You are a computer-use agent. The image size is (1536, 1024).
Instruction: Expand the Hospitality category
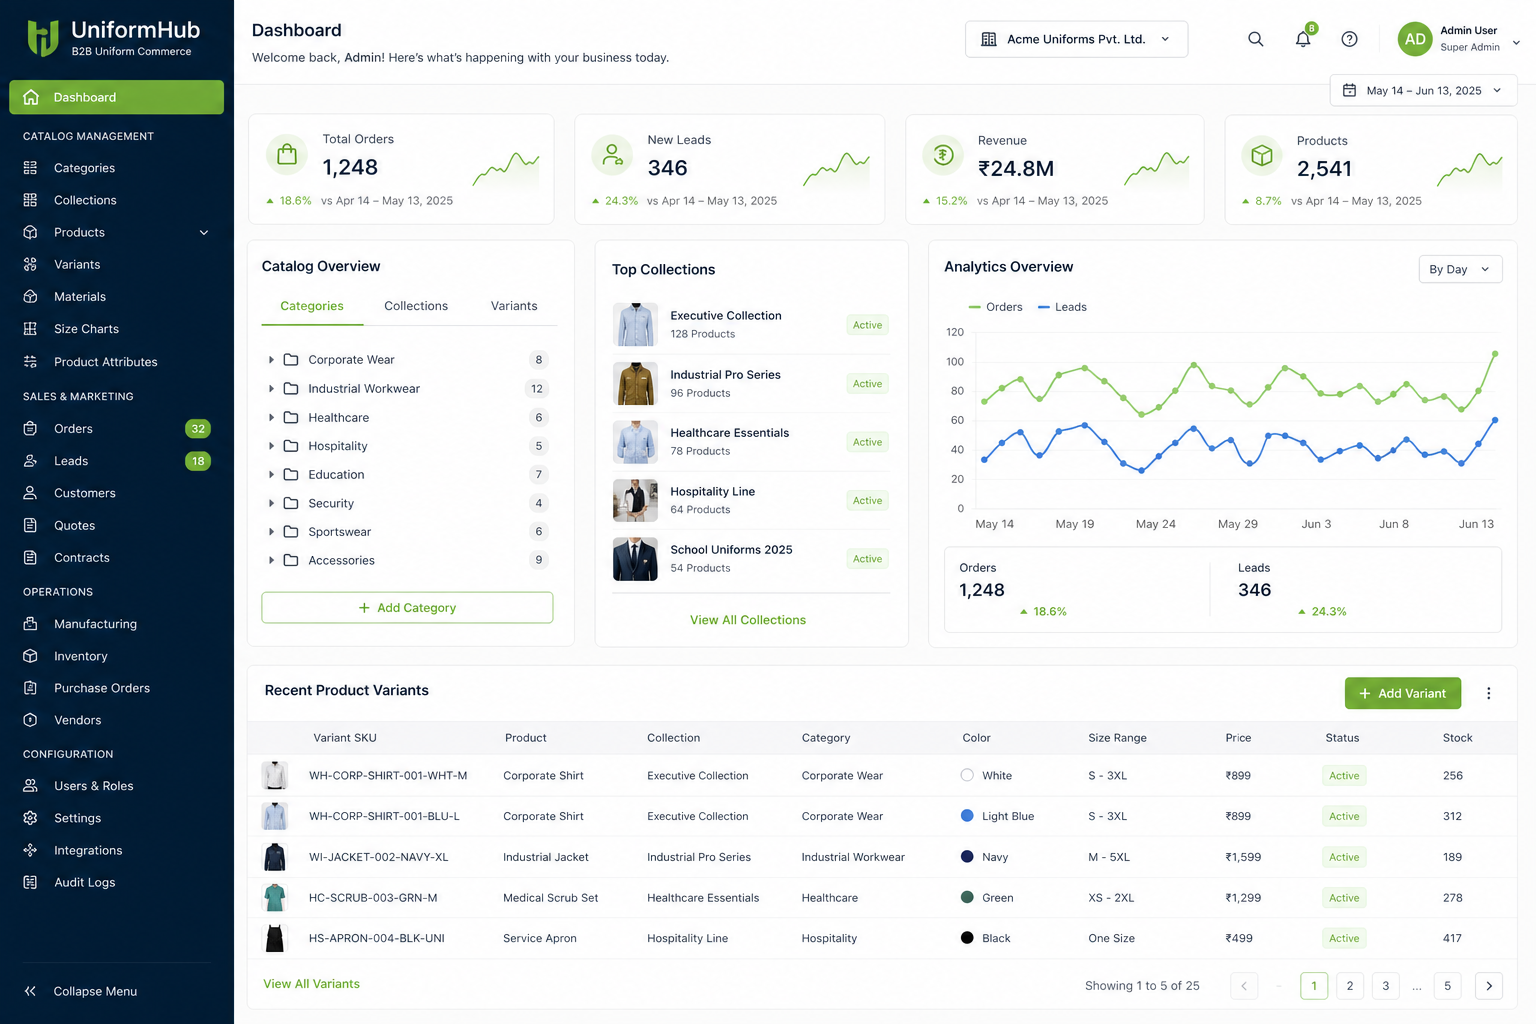click(271, 445)
